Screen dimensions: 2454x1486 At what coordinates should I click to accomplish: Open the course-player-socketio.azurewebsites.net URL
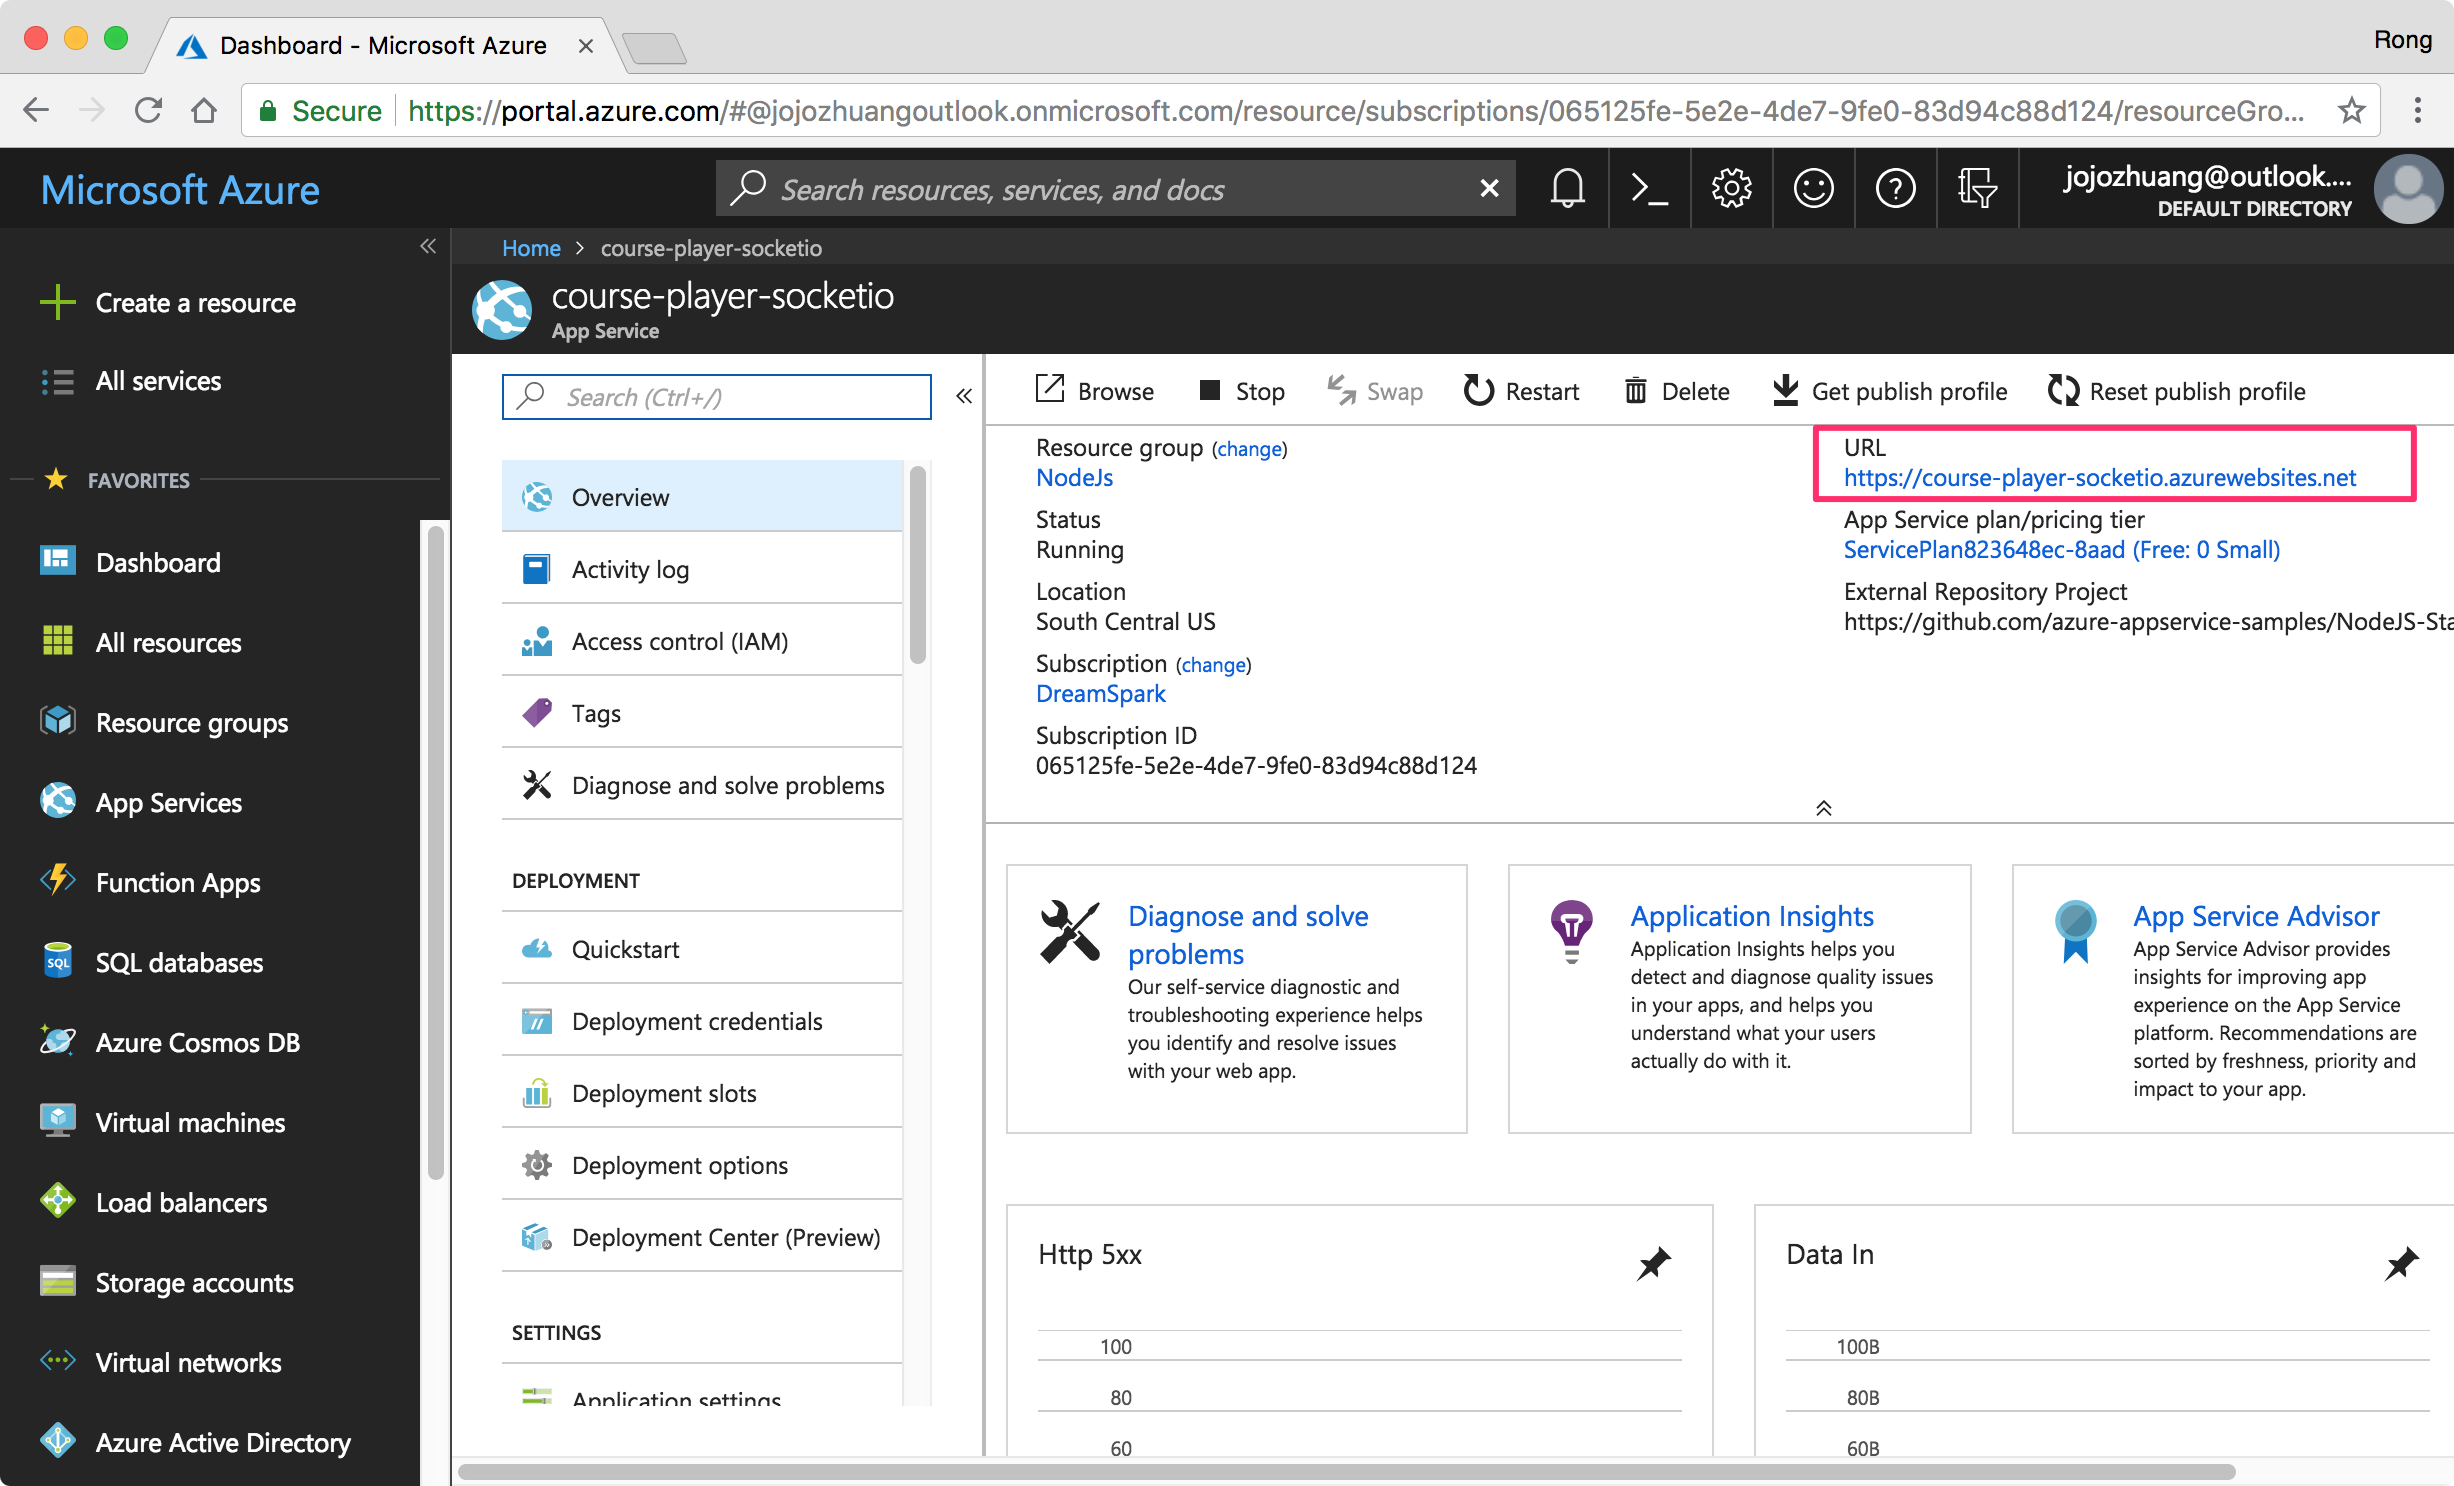pos(2100,478)
